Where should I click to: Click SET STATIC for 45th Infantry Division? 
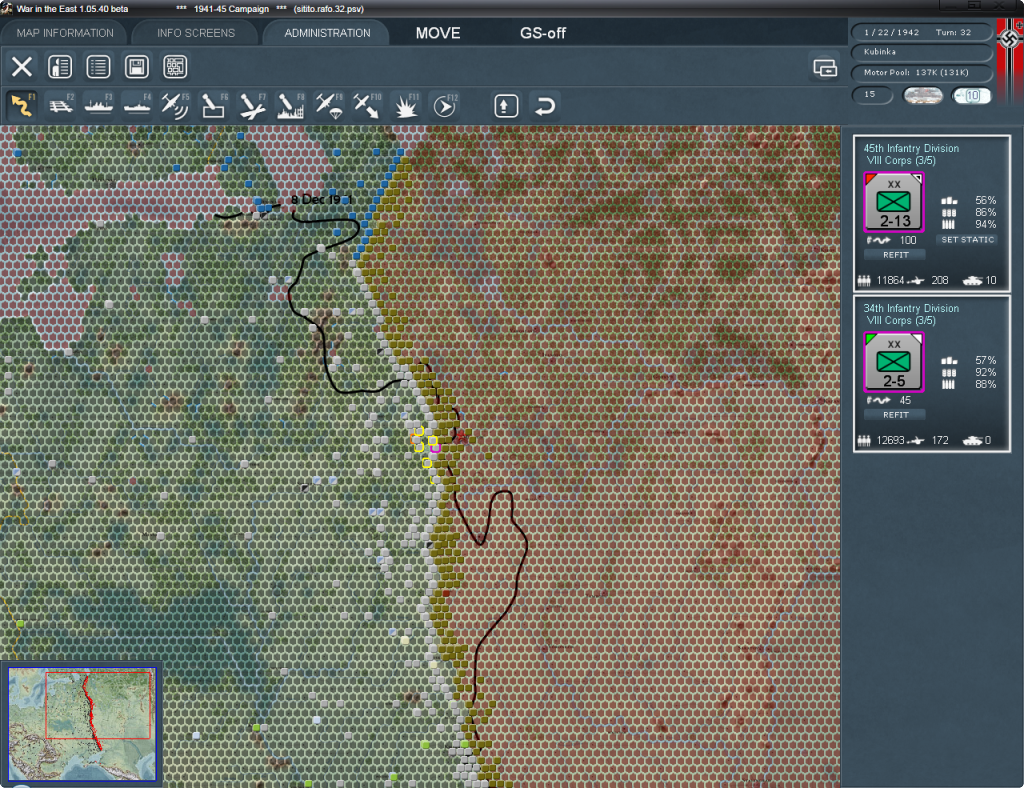click(x=968, y=240)
